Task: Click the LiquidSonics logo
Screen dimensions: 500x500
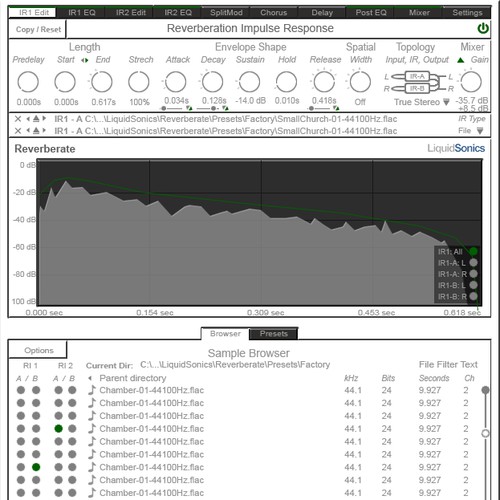Action: coord(456,148)
